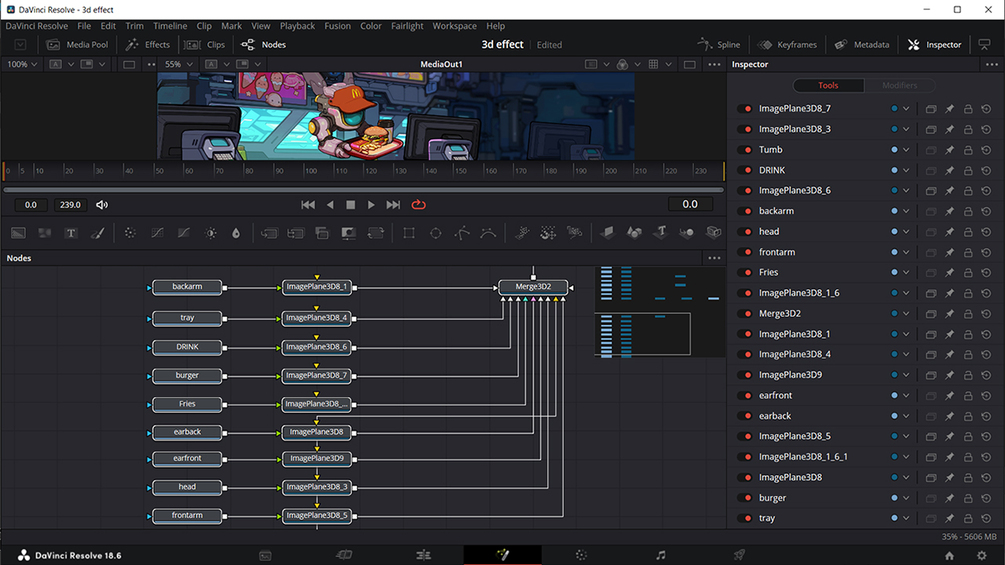This screenshot has height=565, width=1005.
Task: Expand the ImagePlane3D9 tool chevron
Action: click(x=906, y=375)
